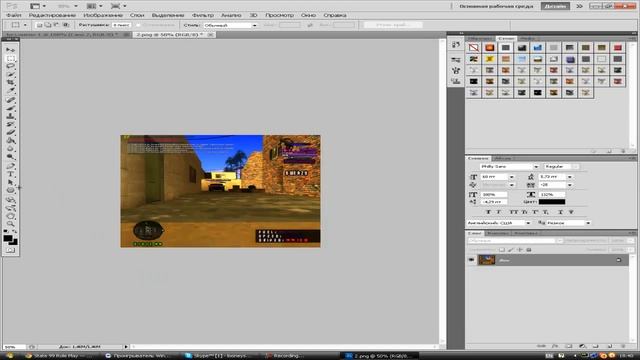Screen dimensions: 640x360
Task: Click the Add to selection option icon
Action: coord(47,25)
